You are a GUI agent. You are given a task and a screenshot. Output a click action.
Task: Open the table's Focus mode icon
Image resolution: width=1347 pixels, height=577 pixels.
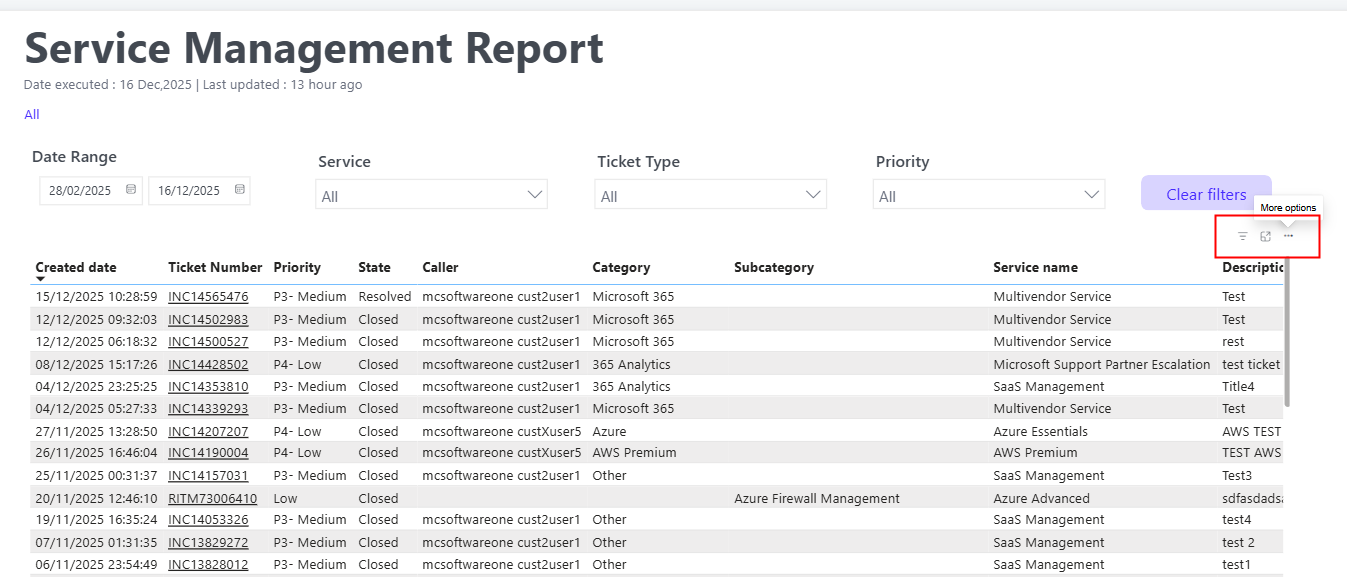pyautogui.click(x=1265, y=236)
